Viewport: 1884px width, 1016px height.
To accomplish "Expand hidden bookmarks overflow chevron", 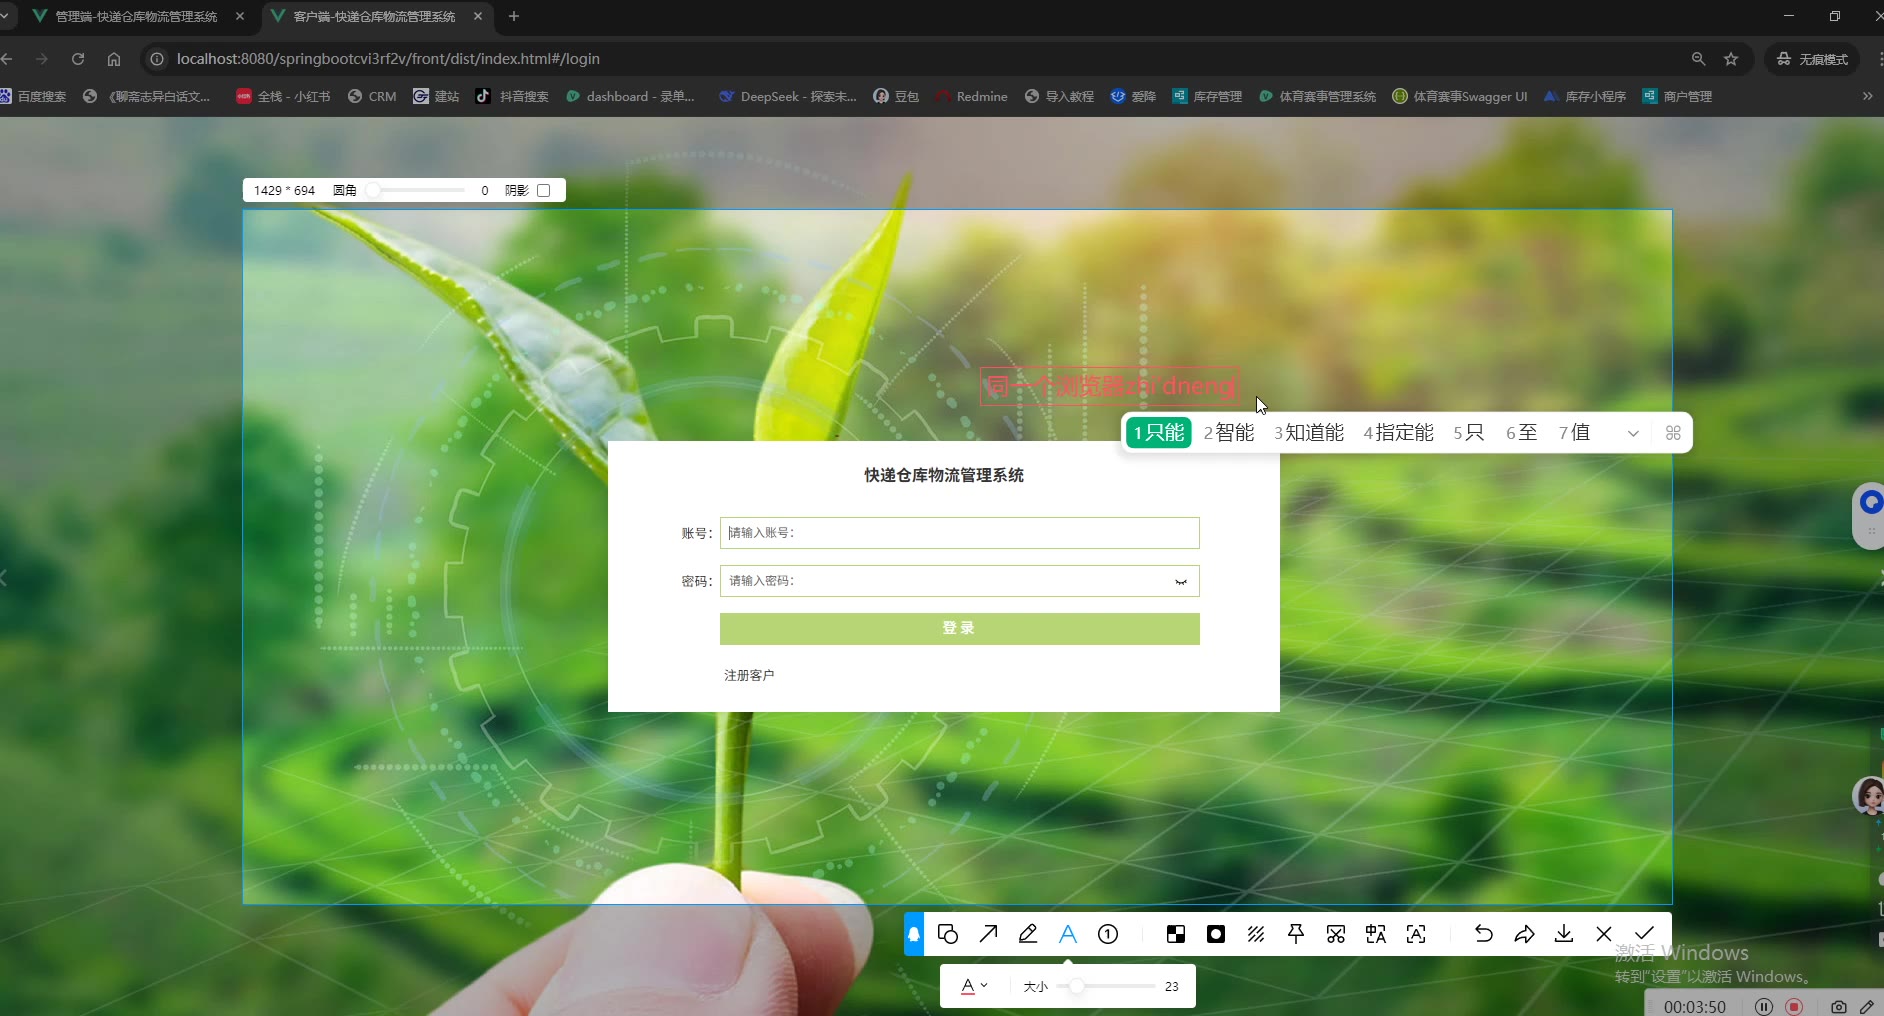I will coord(1867,96).
